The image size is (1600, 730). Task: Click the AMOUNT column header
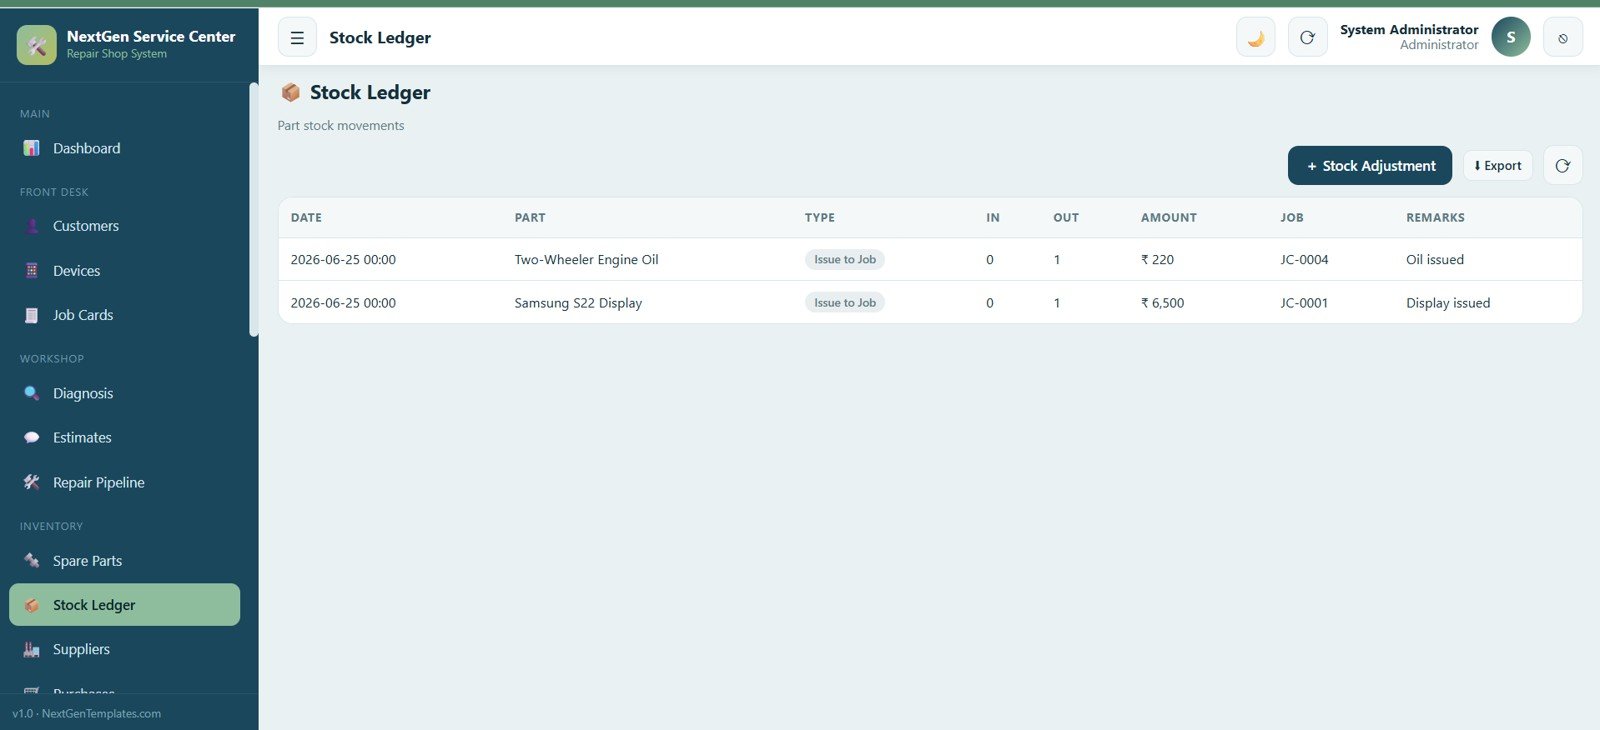click(1169, 218)
